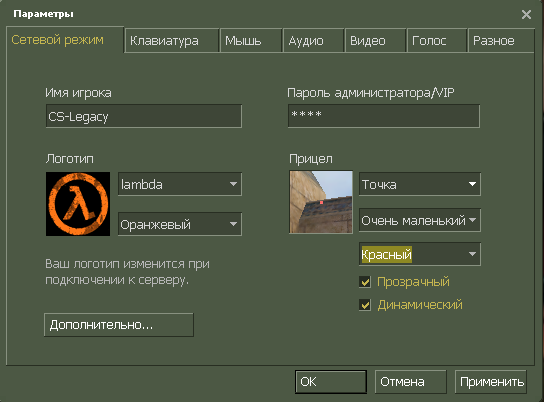The image size is (544, 402).
Task: Disable the Динамический checkbox
Action: 365,305
